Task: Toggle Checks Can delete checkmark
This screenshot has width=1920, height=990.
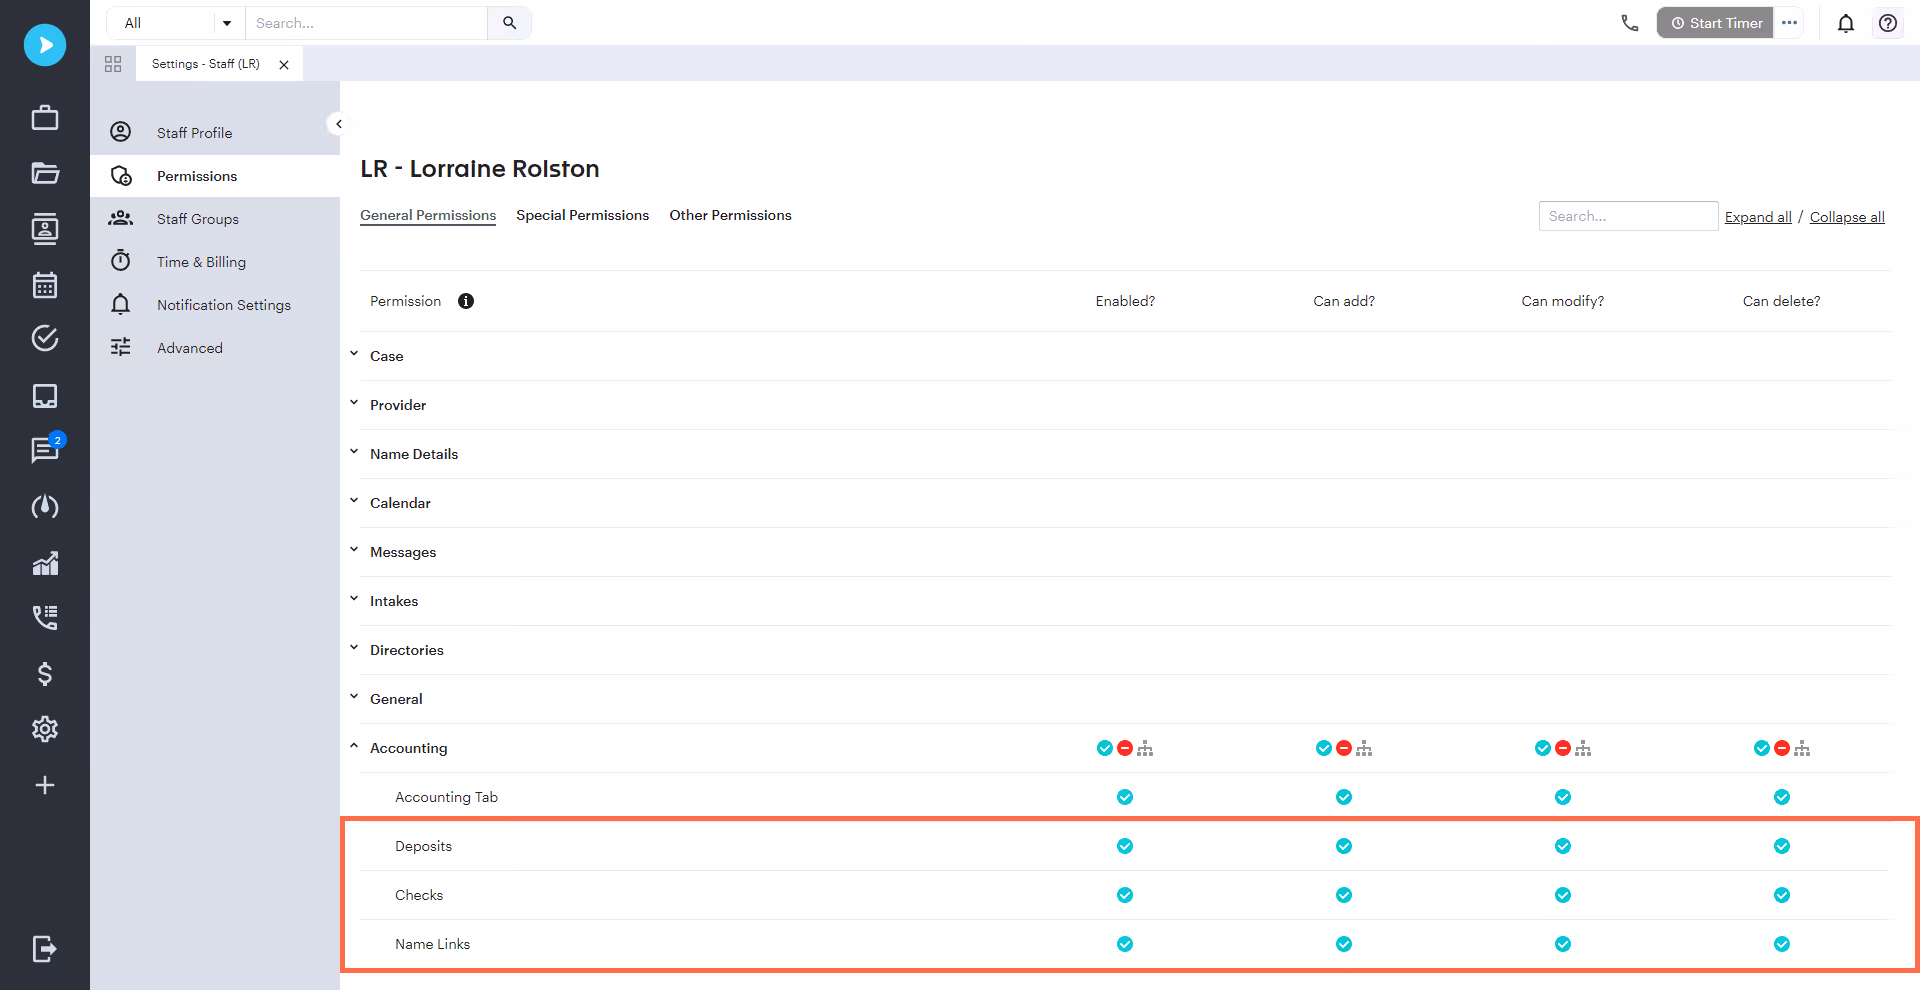Action: 1782,895
